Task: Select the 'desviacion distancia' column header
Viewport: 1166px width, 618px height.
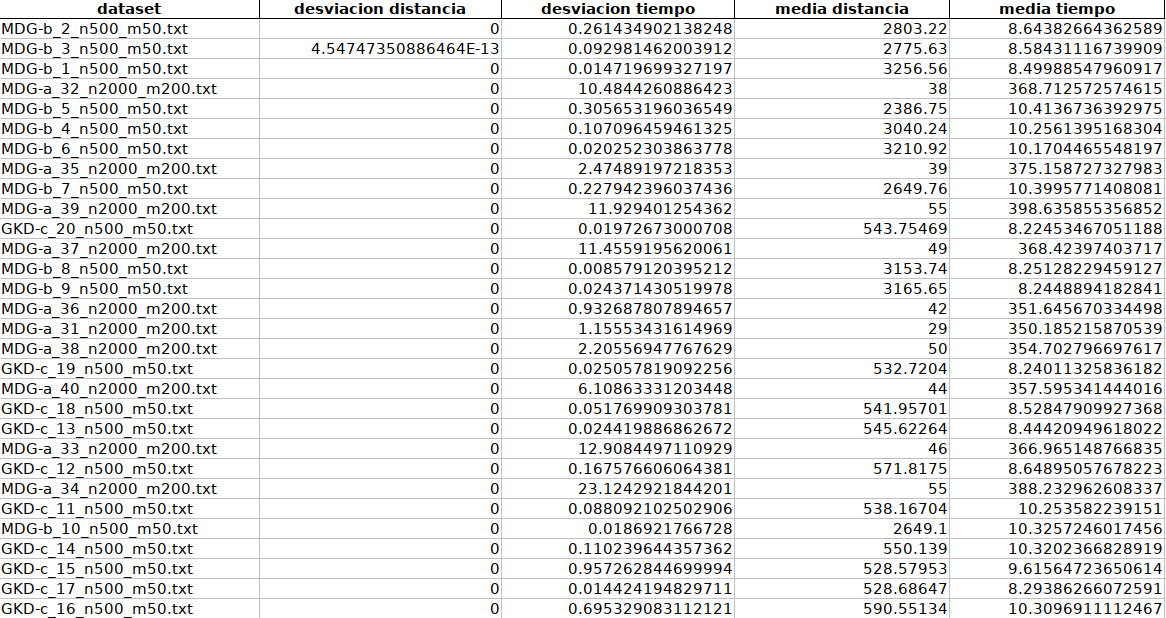Action: (380, 9)
